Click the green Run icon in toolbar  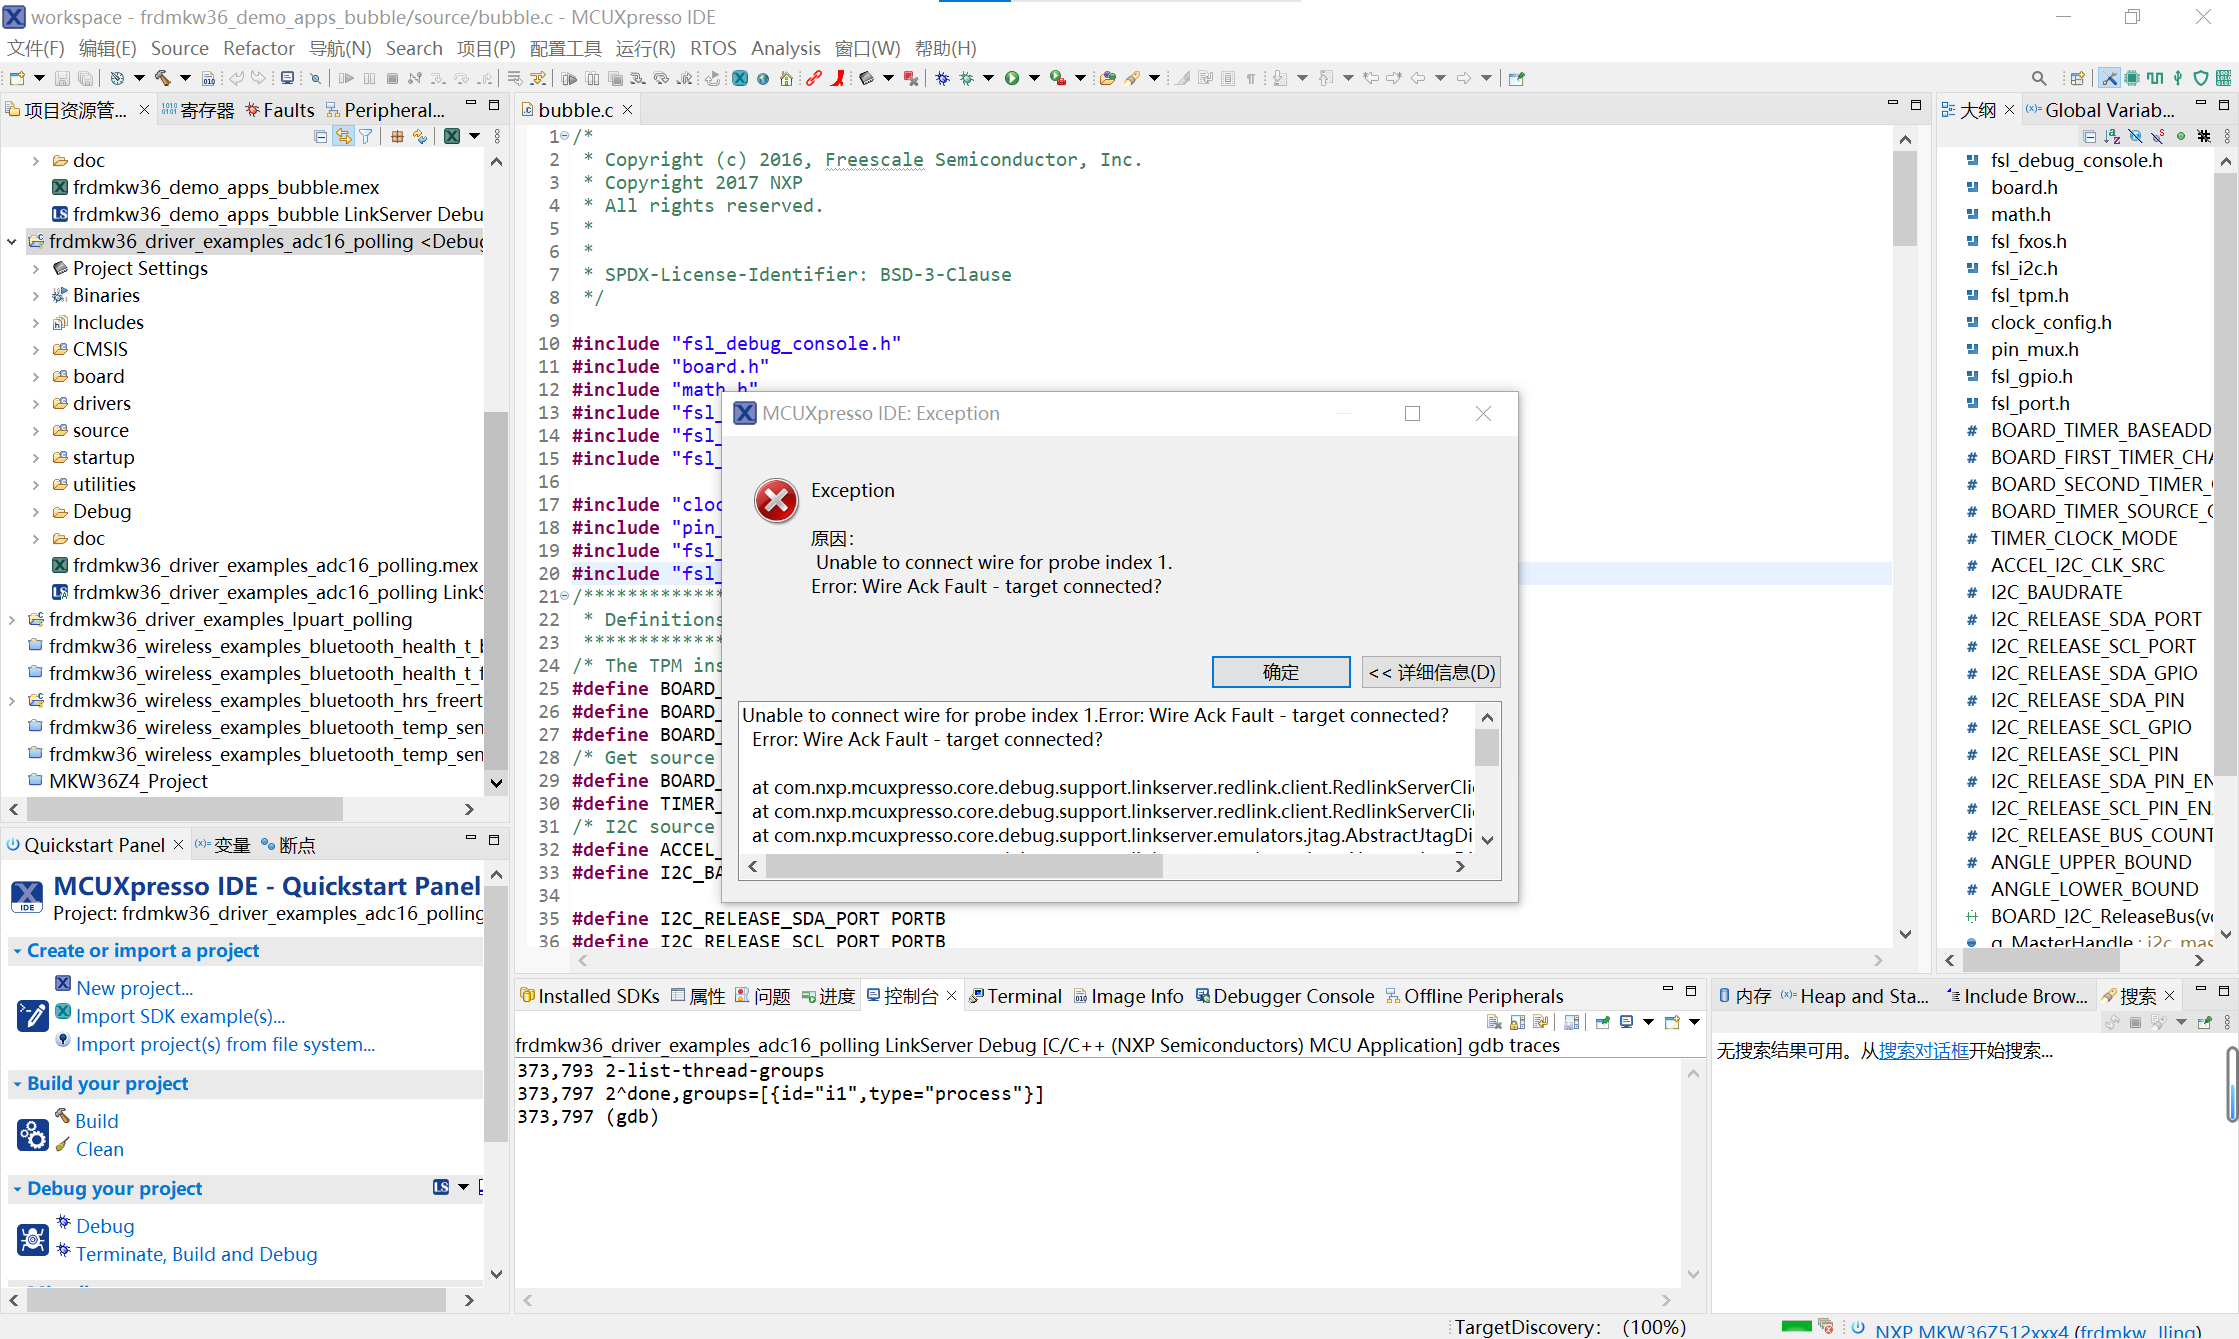pos(1012,78)
